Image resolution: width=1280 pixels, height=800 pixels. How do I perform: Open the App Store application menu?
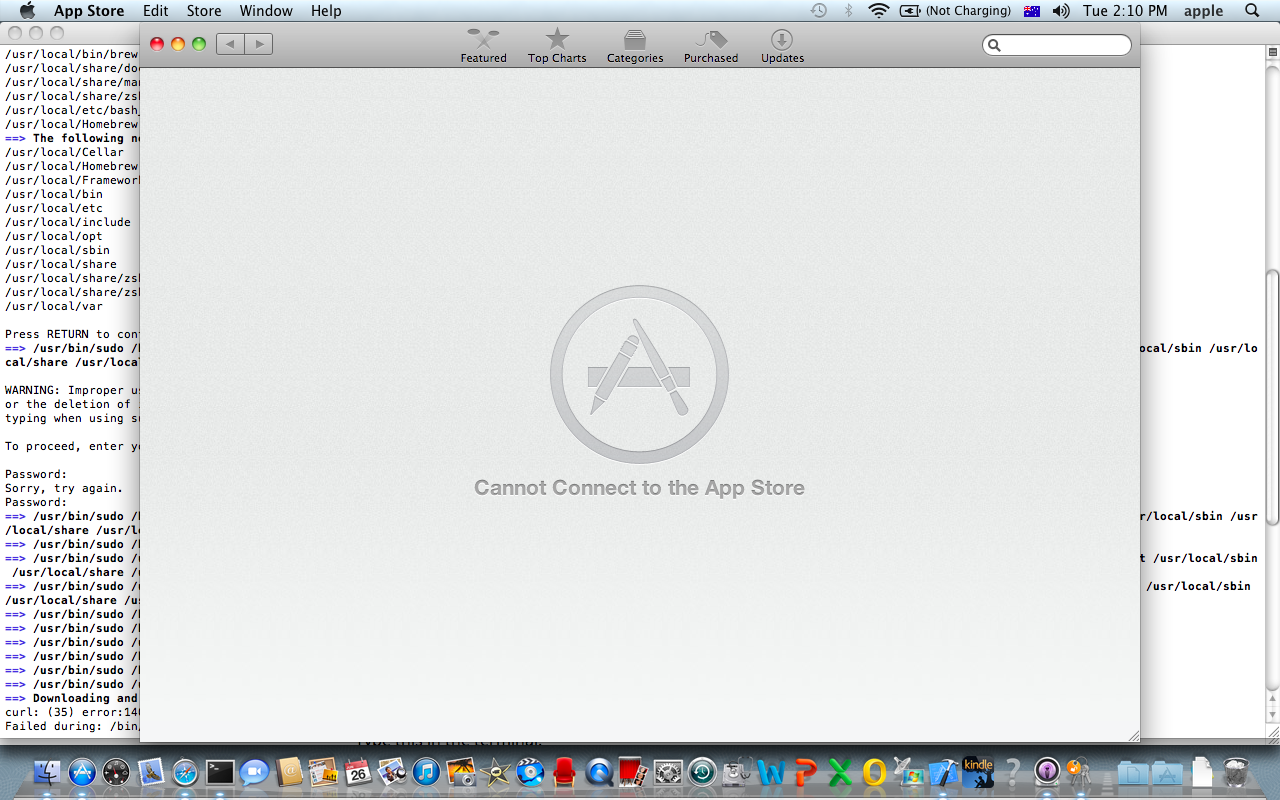89,11
